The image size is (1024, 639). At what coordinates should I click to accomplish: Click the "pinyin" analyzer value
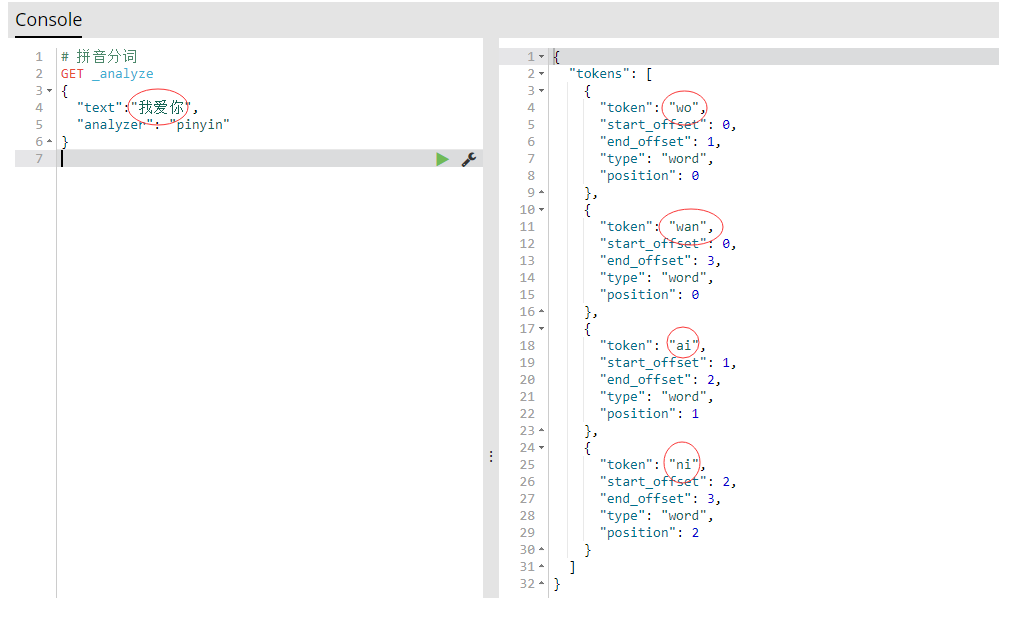tap(200, 125)
